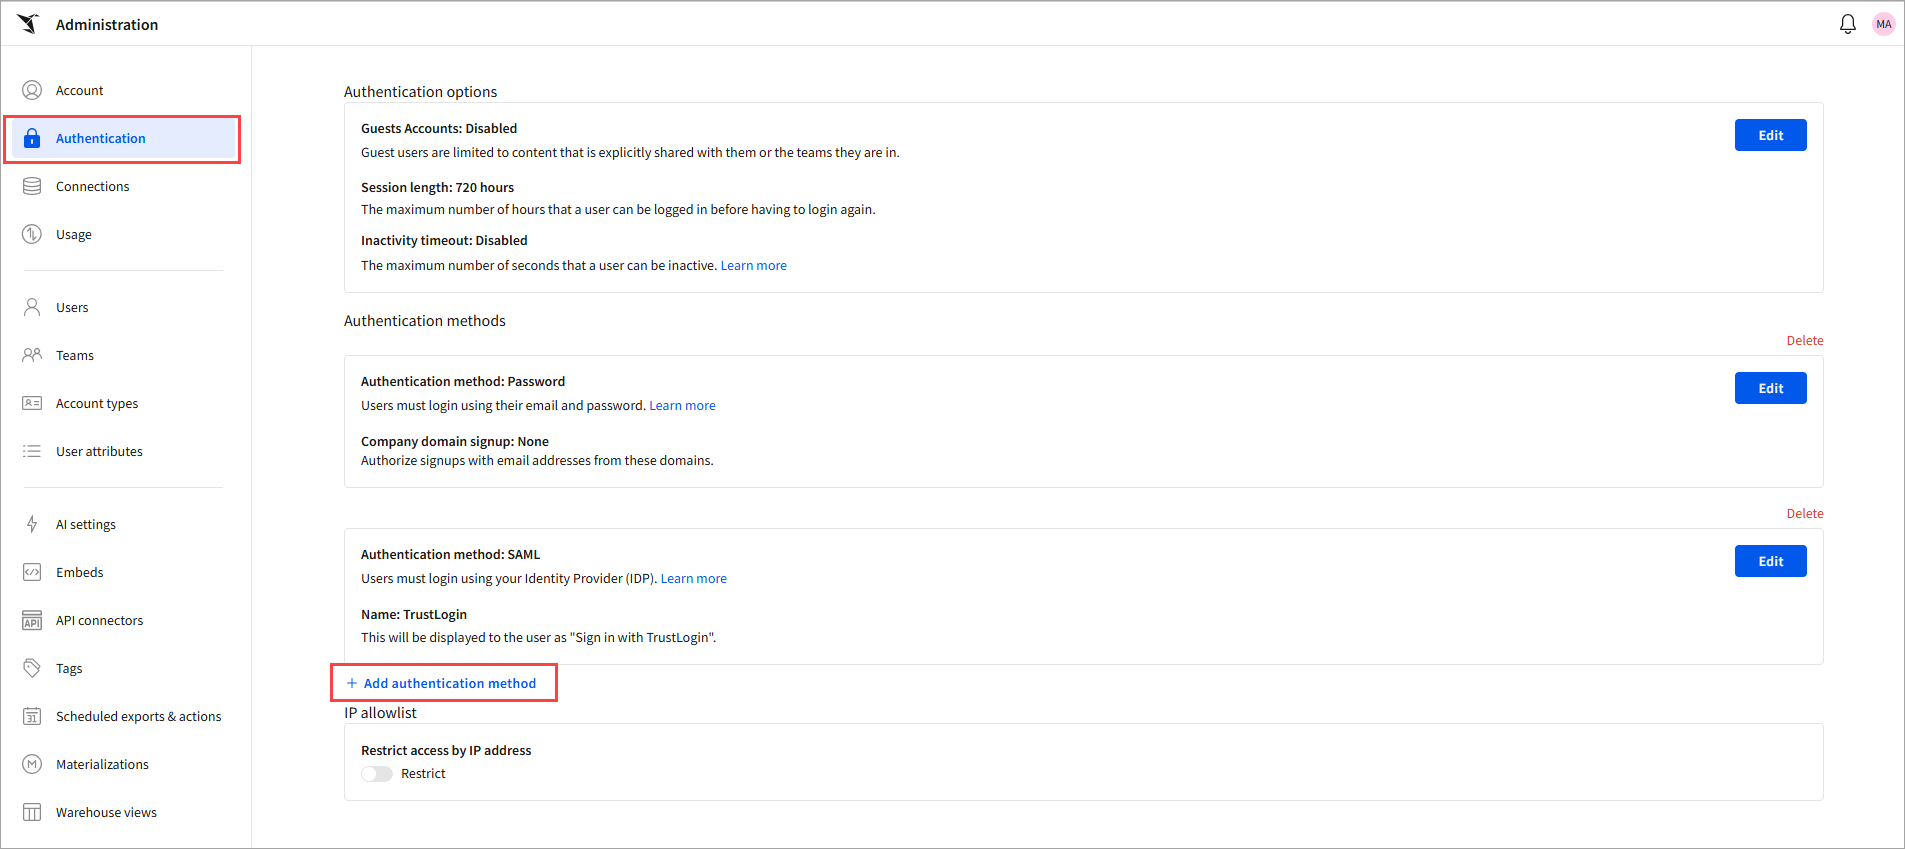Select Authentication in sidebar
The image size is (1905, 849).
click(122, 138)
